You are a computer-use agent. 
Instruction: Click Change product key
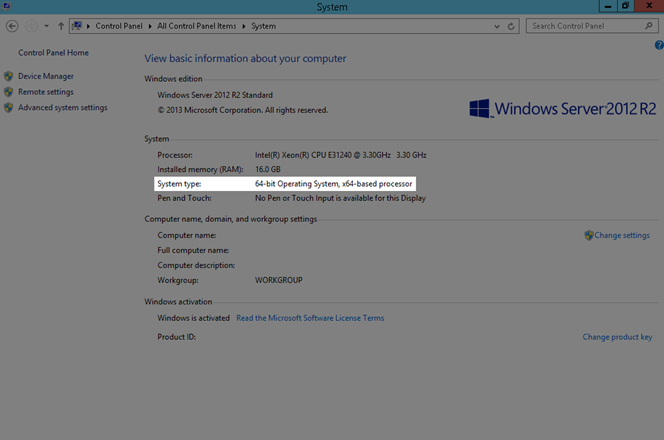click(617, 337)
